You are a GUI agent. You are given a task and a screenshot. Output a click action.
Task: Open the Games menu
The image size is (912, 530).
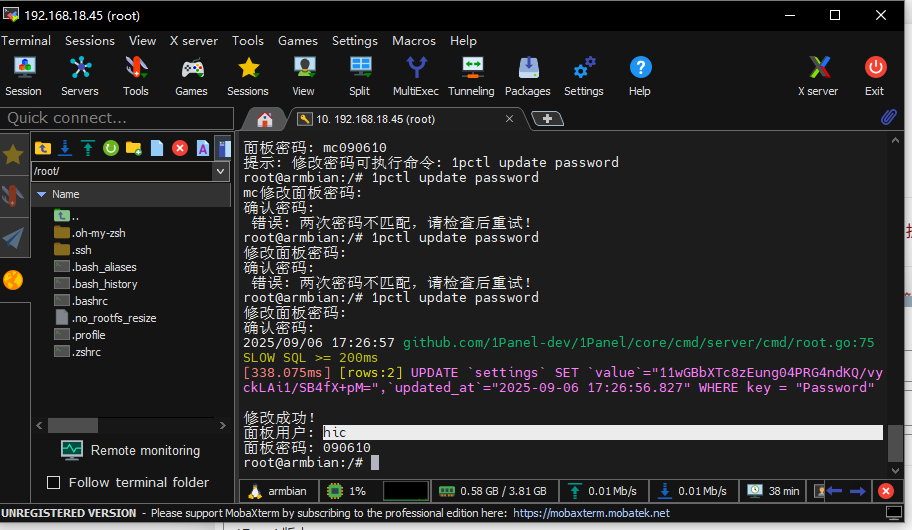pyautogui.click(x=298, y=41)
